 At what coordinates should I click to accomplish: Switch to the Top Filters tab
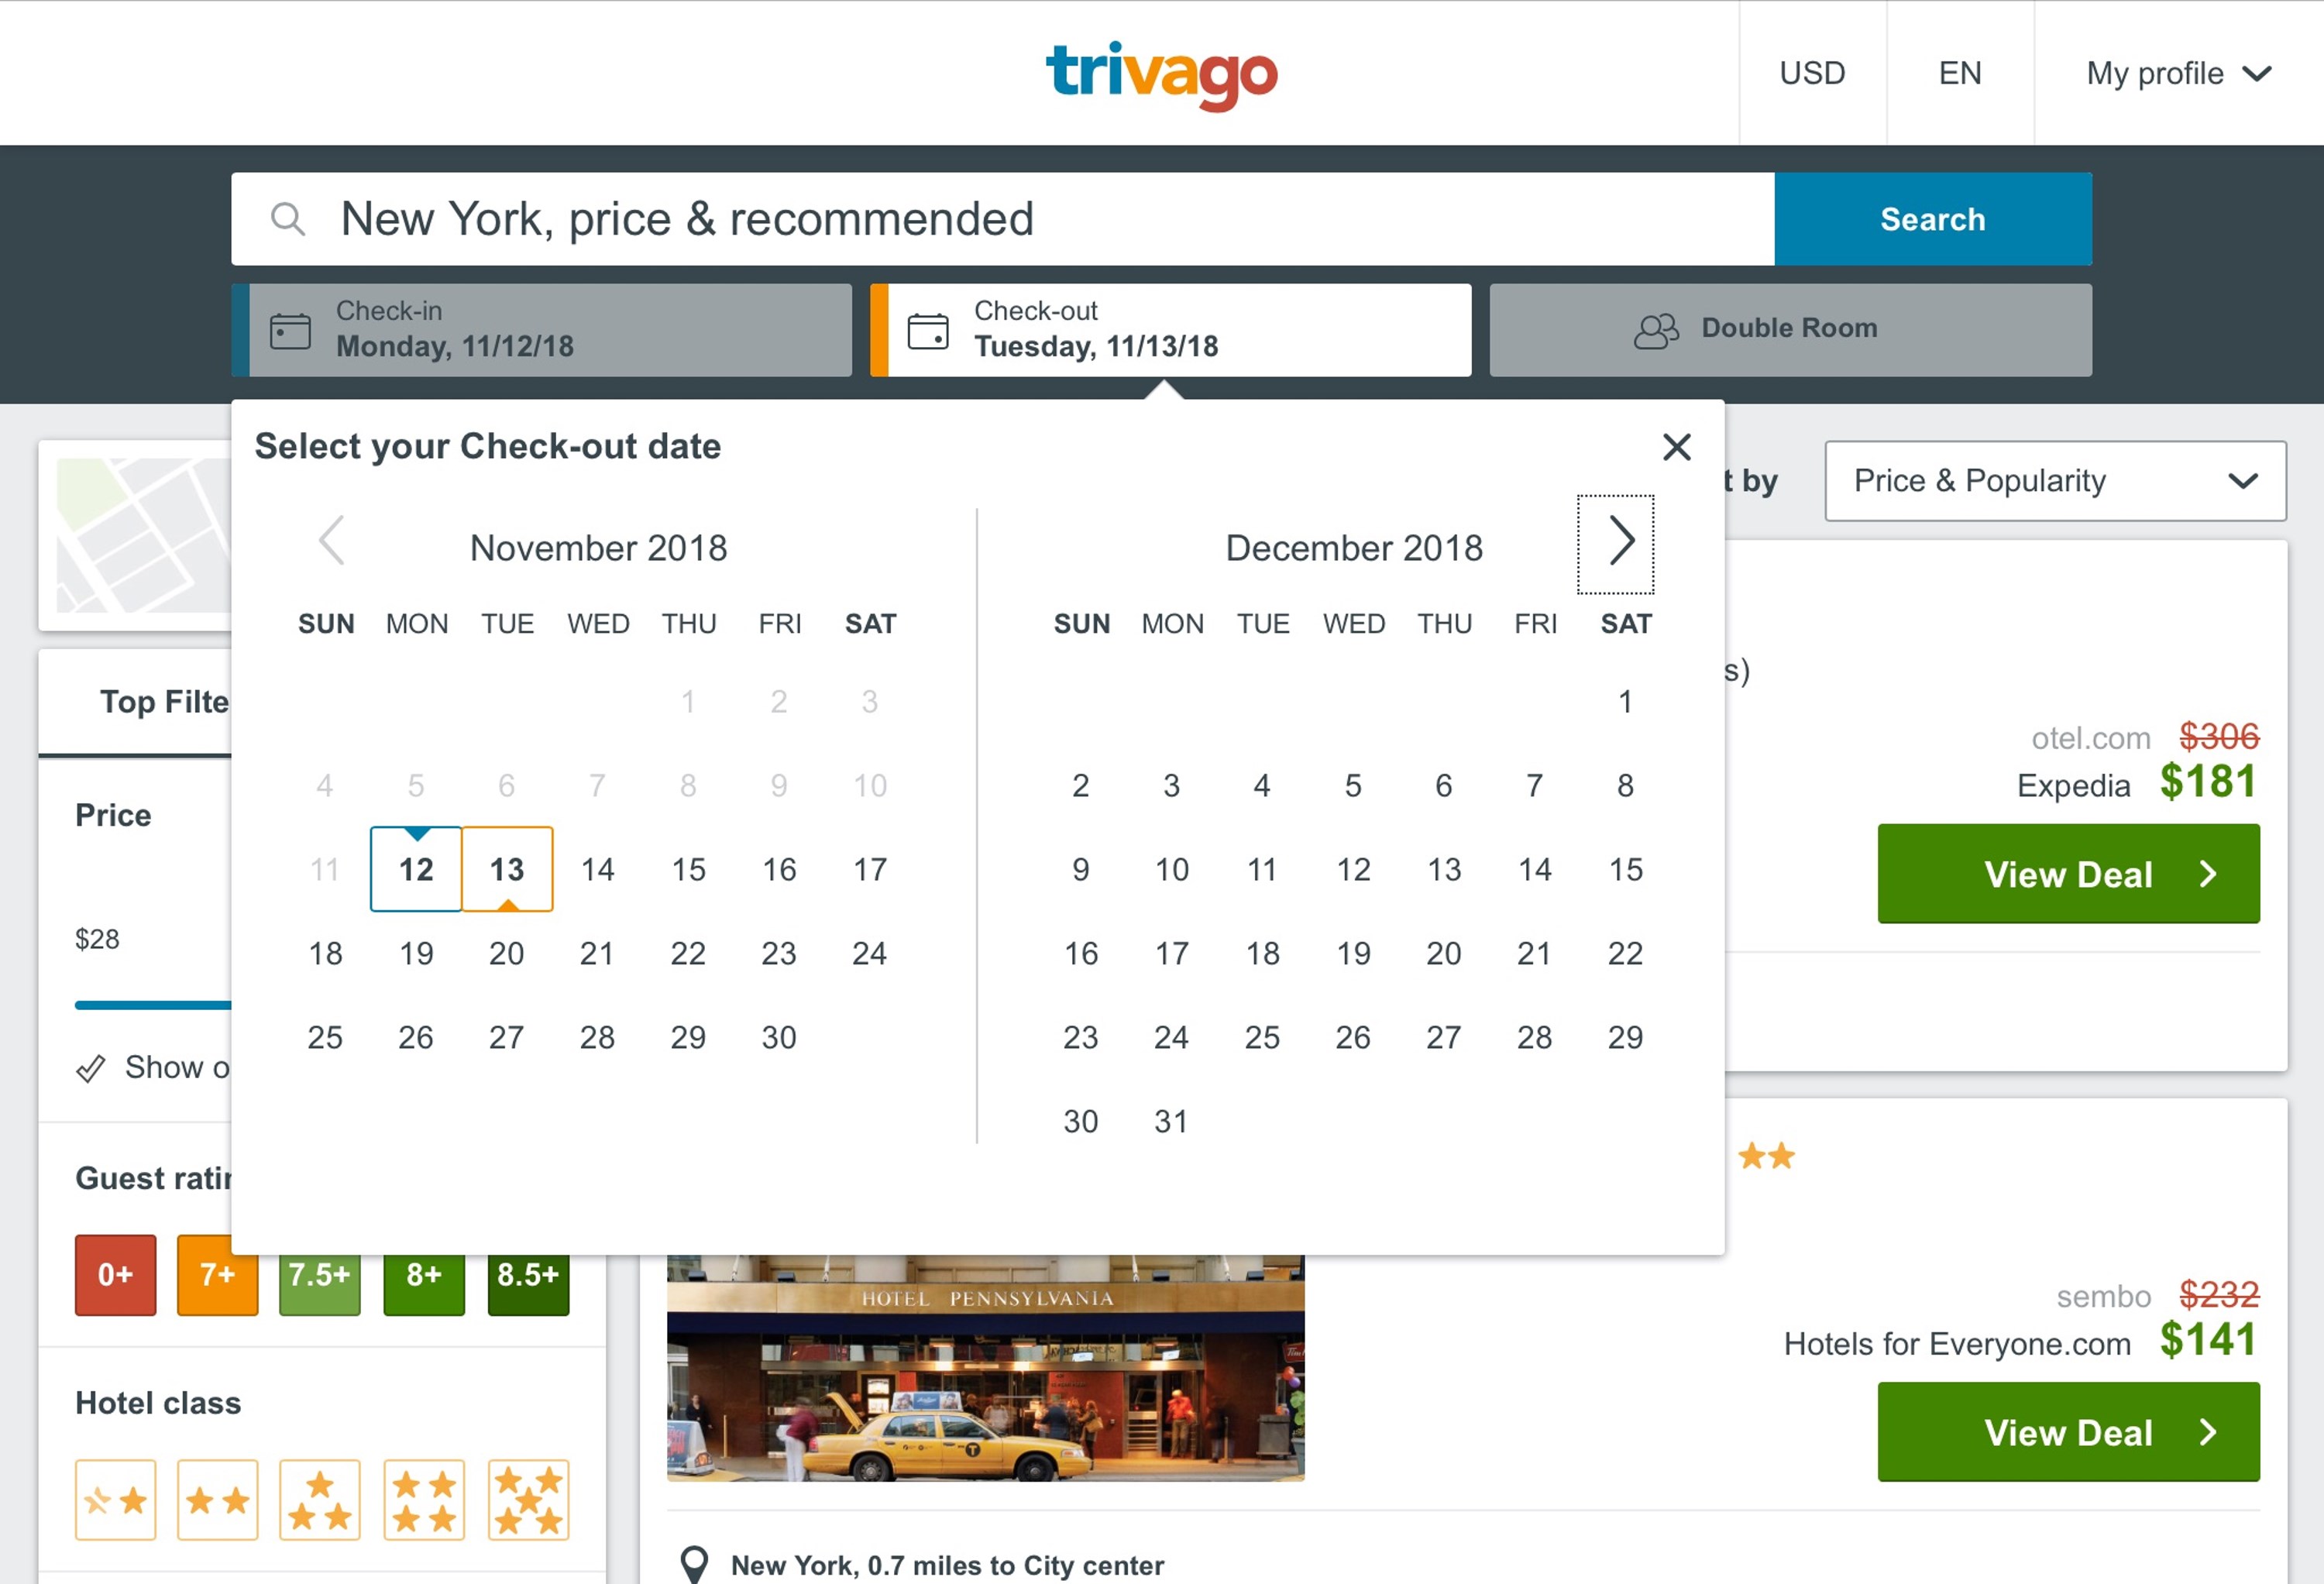pyautogui.click(x=164, y=702)
